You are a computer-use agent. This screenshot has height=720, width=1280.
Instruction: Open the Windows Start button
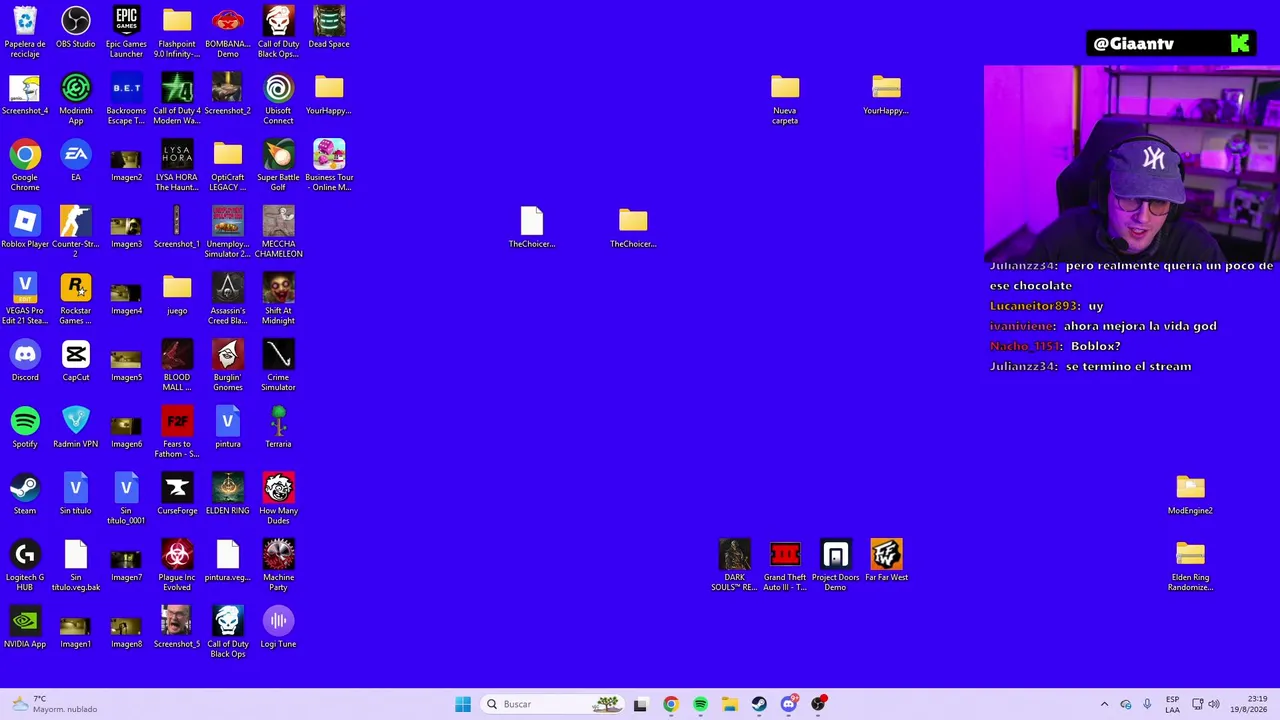(x=463, y=704)
